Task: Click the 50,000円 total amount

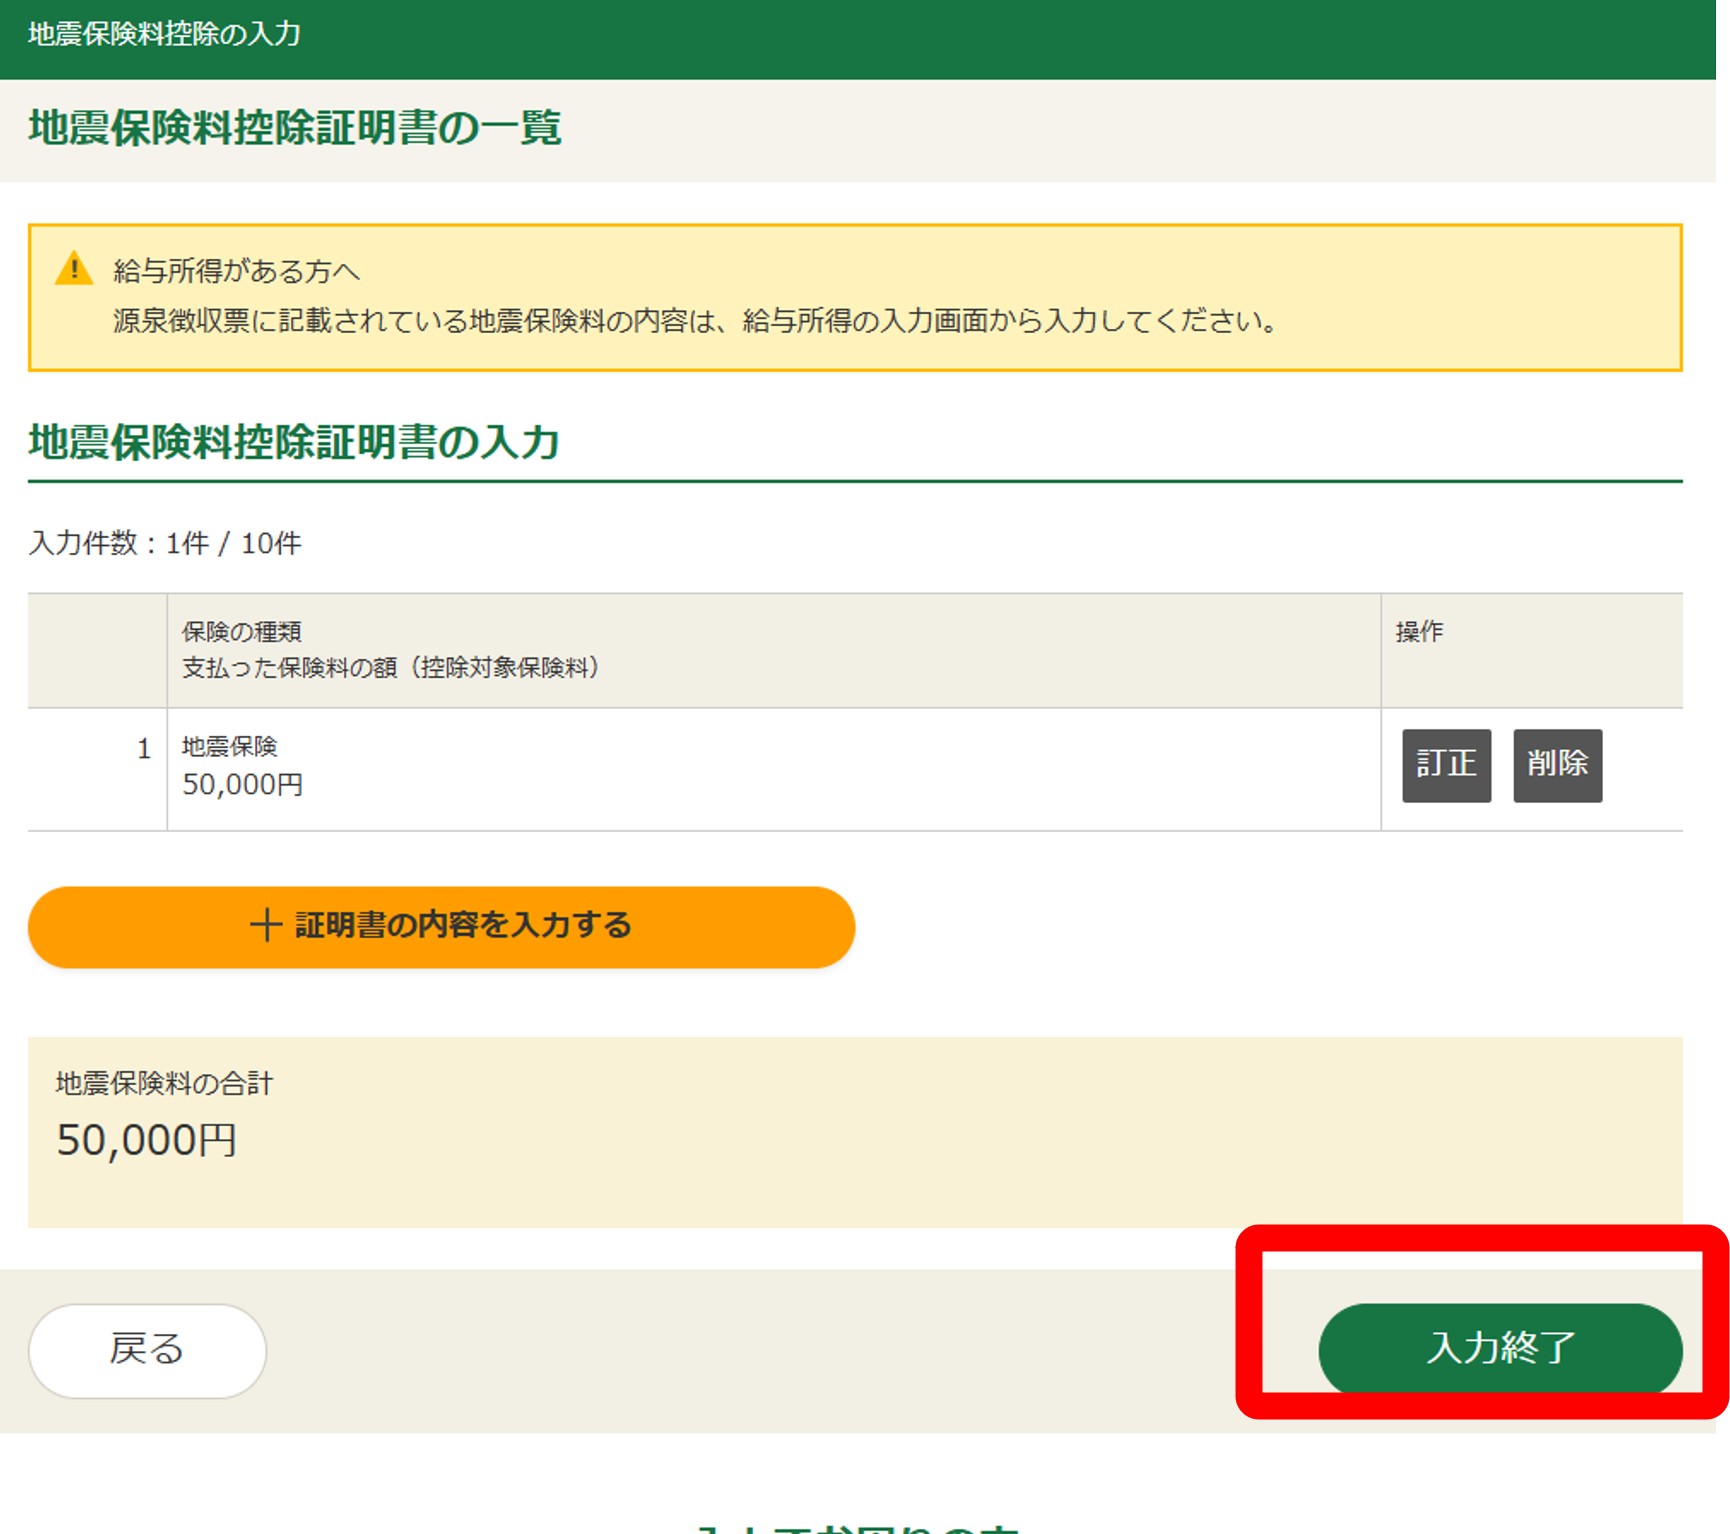Action: (146, 1140)
